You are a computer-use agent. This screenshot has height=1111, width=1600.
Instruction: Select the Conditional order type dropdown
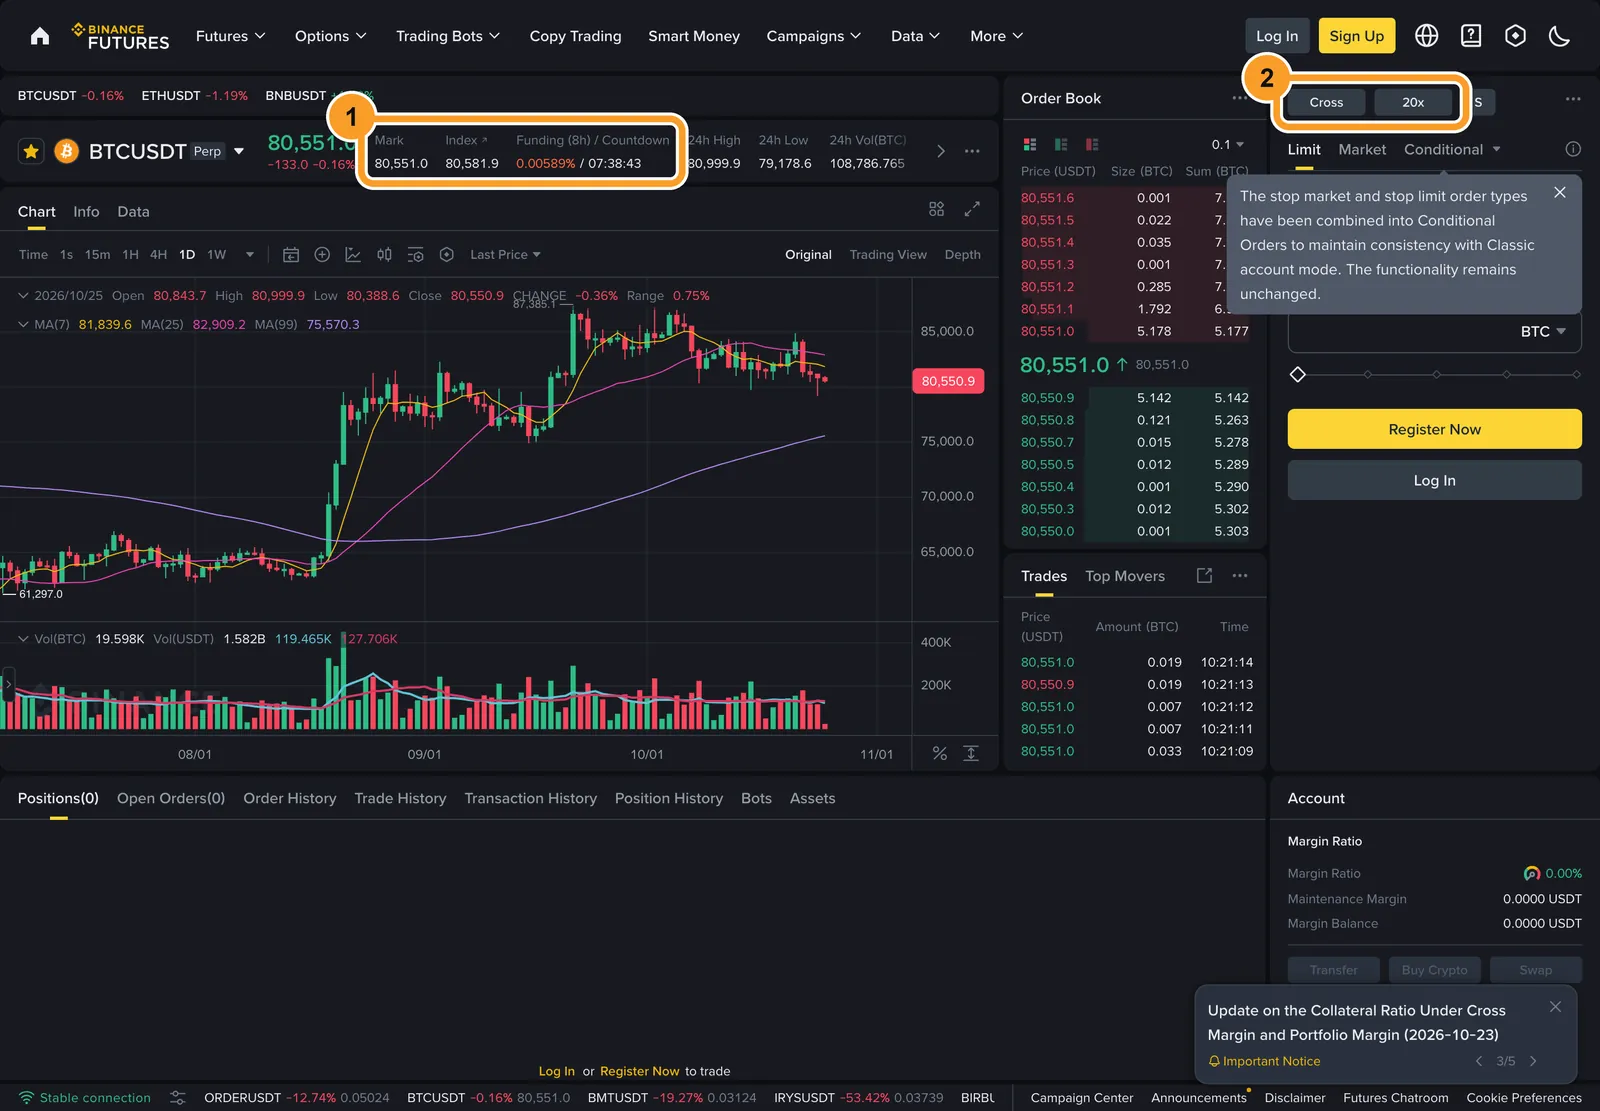coord(1452,149)
